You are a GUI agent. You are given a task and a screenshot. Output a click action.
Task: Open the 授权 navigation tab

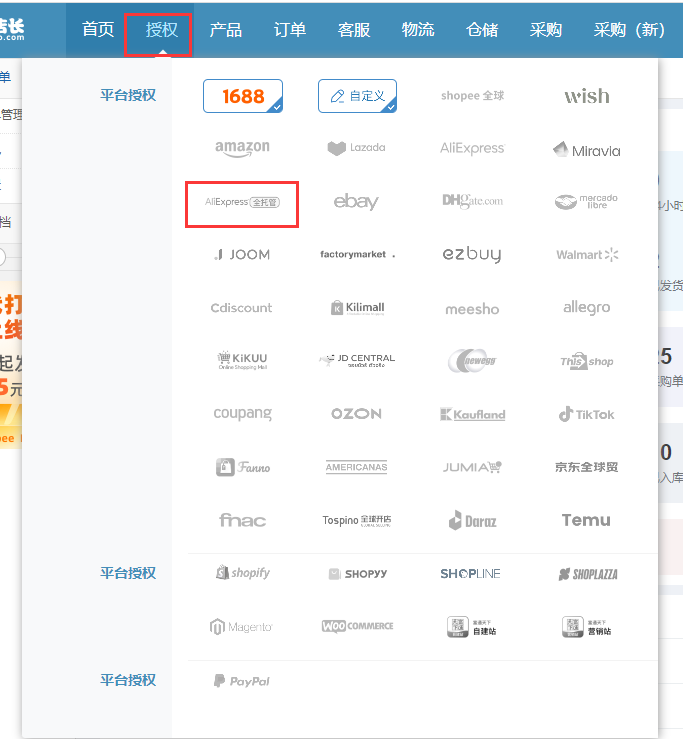(x=162, y=30)
